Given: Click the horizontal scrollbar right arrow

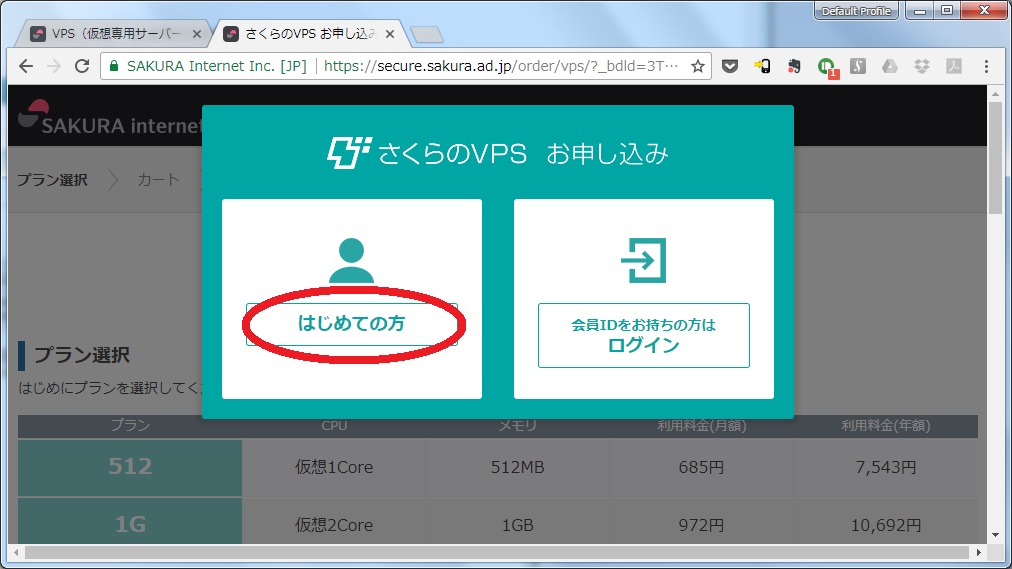Looking at the screenshot, I should (x=978, y=552).
